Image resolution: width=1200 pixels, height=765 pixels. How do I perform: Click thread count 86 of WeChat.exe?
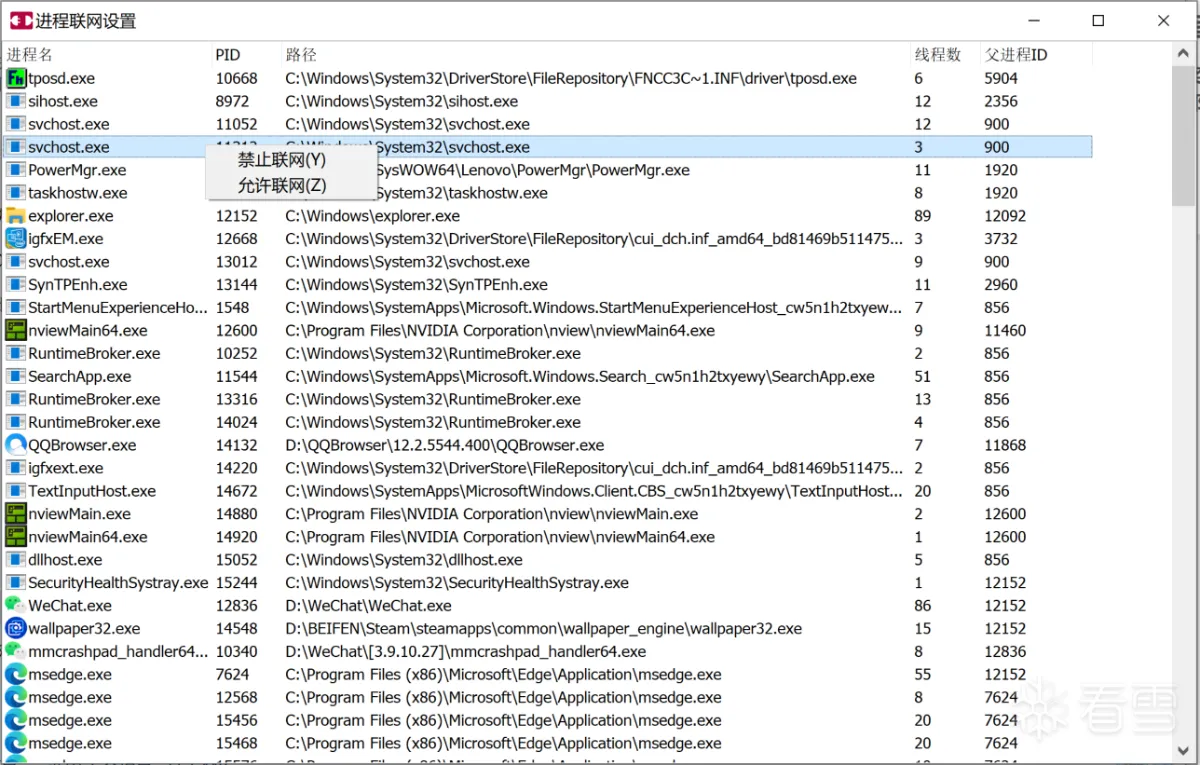(x=922, y=606)
